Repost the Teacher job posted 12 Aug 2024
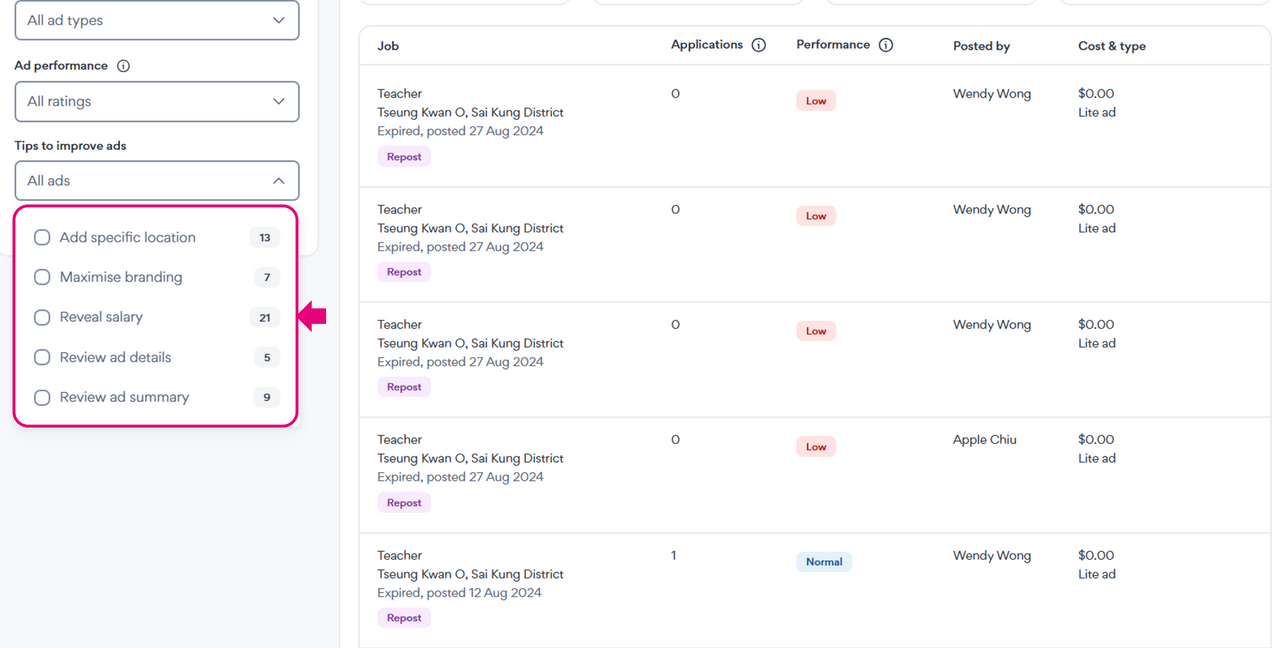 (x=404, y=618)
